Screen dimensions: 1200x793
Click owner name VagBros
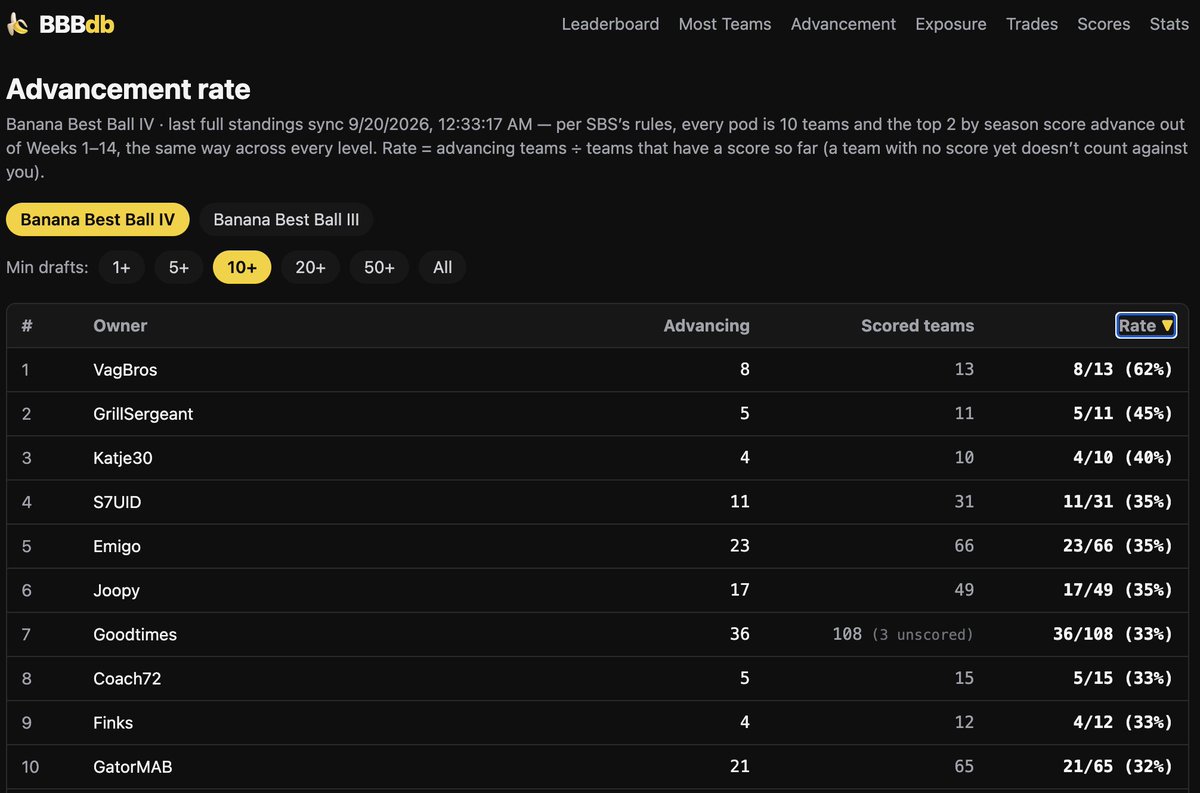125,370
